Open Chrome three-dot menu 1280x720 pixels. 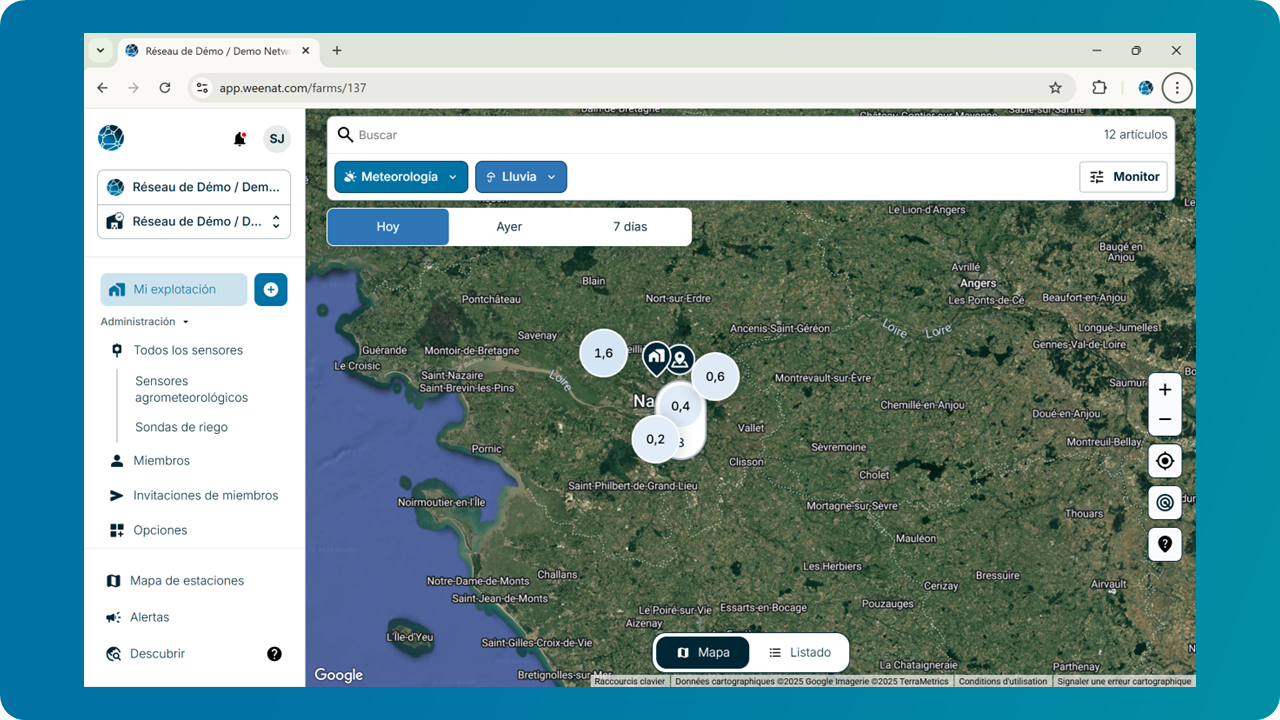(1177, 88)
